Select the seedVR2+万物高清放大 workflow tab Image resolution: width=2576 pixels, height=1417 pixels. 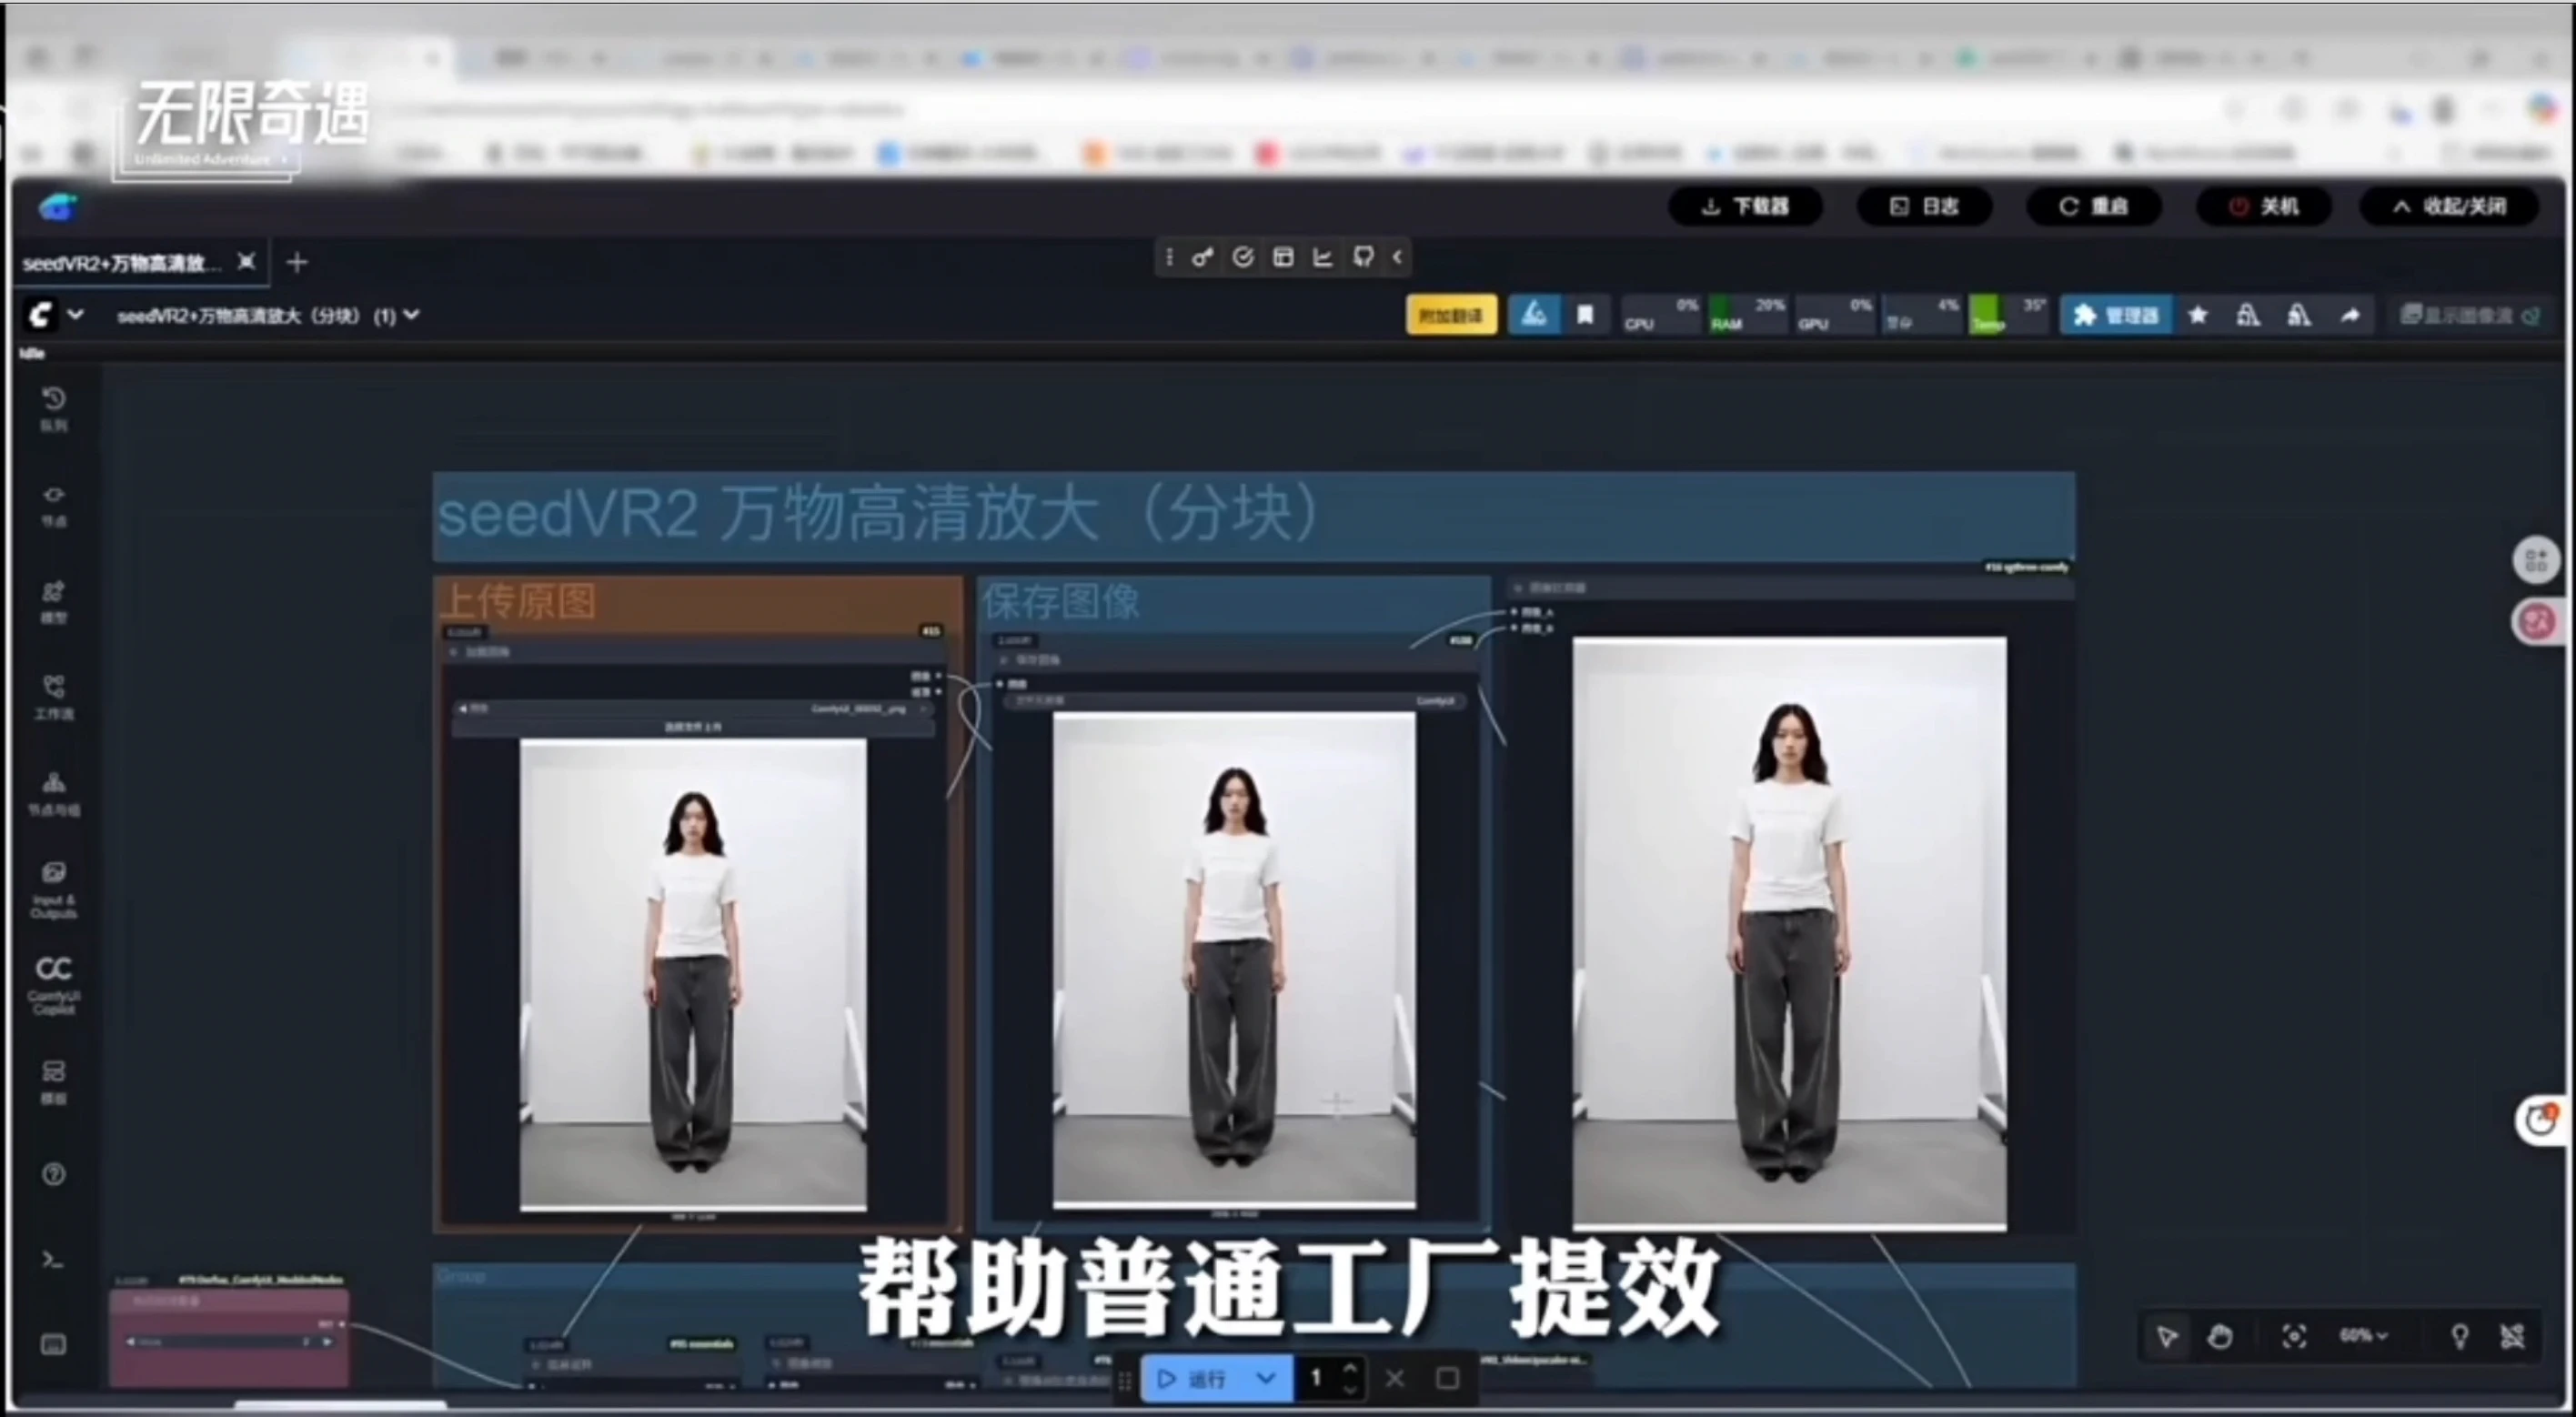click(x=122, y=262)
